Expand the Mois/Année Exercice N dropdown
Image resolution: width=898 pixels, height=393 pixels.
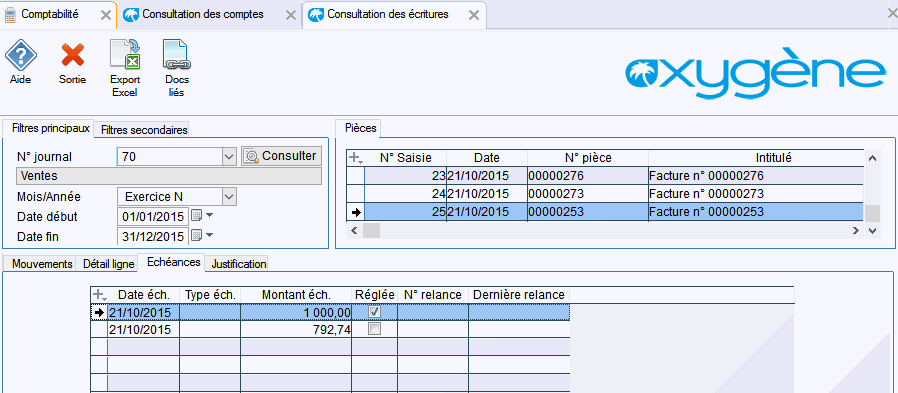tap(229, 196)
